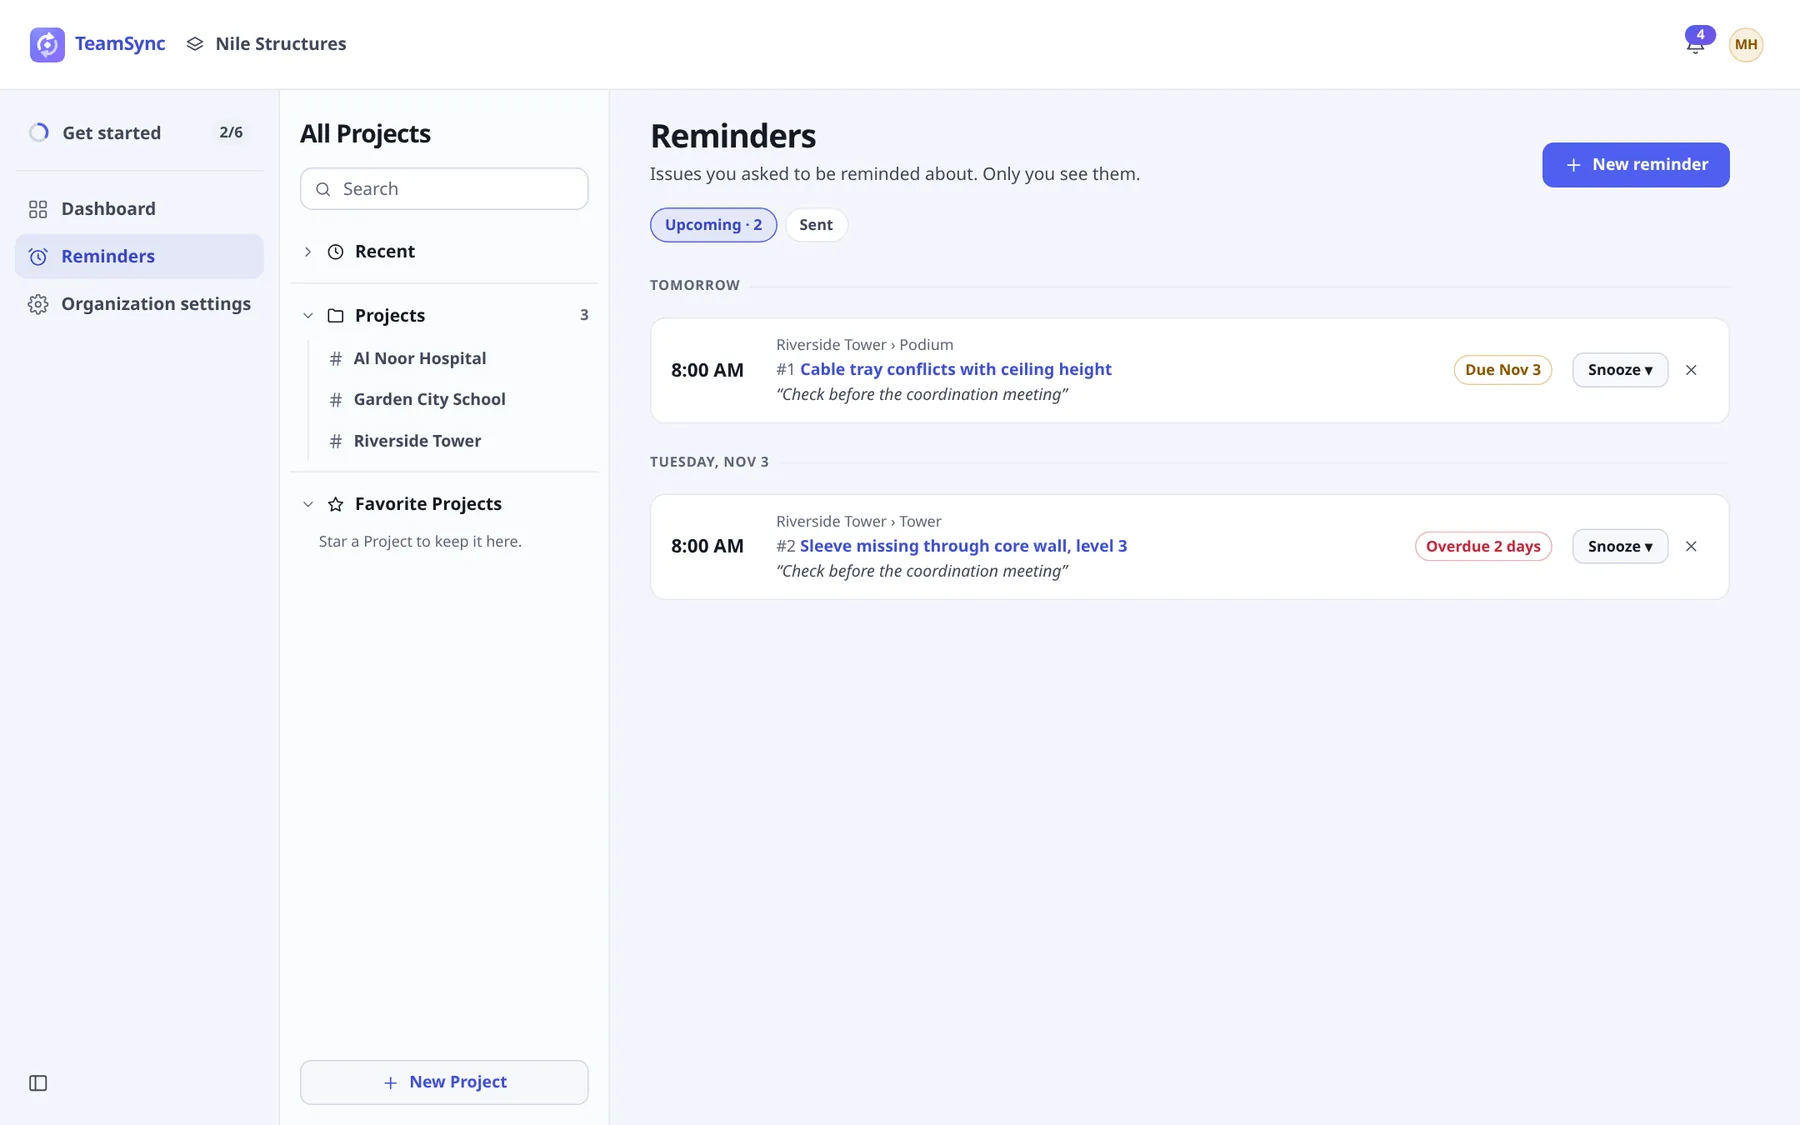This screenshot has height=1125, width=1800.
Task: Click the TeamSync logo icon
Action: 47,44
